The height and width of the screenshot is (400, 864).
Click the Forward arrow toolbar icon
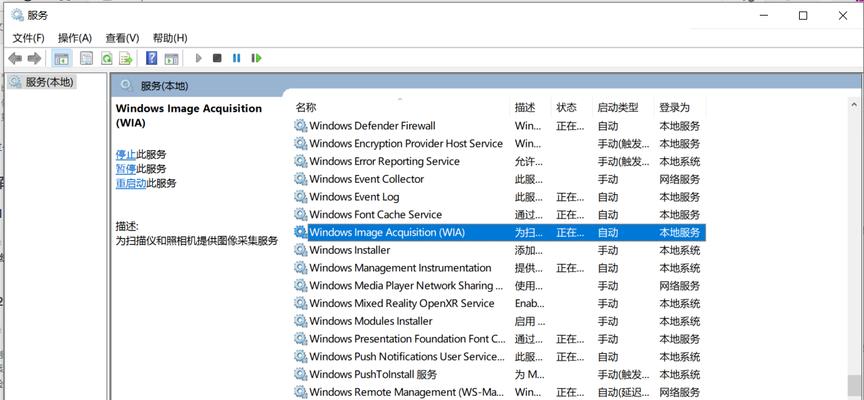pos(34,58)
